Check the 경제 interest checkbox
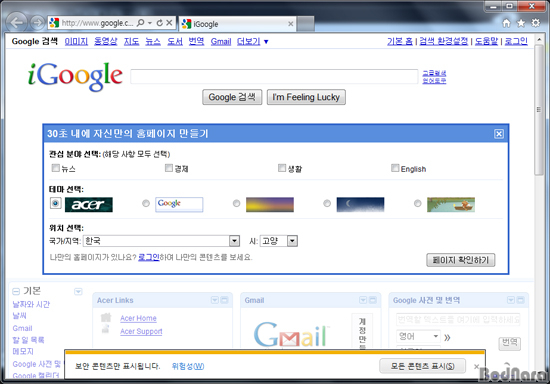 (x=169, y=168)
